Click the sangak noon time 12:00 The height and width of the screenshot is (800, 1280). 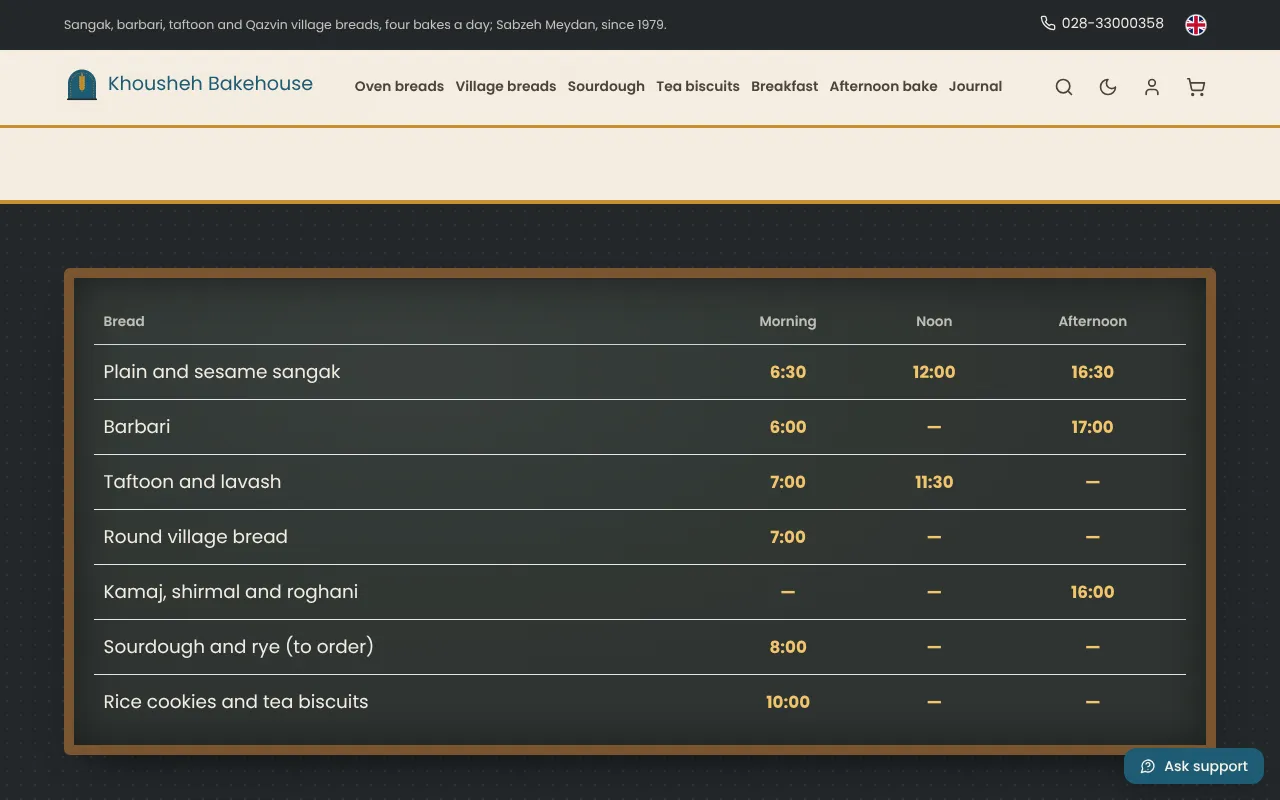[x=934, y=372]
